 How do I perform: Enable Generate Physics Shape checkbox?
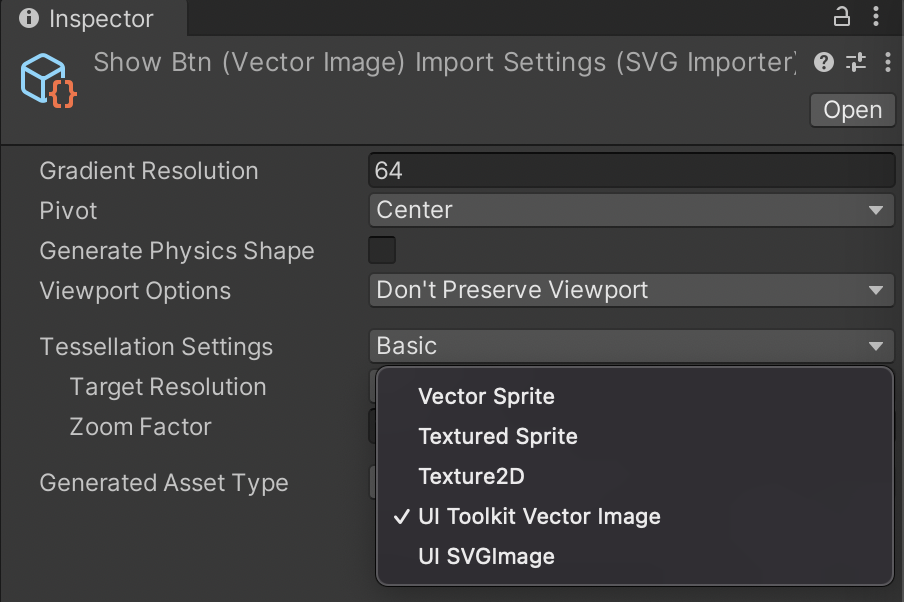[x=382, y=250]
